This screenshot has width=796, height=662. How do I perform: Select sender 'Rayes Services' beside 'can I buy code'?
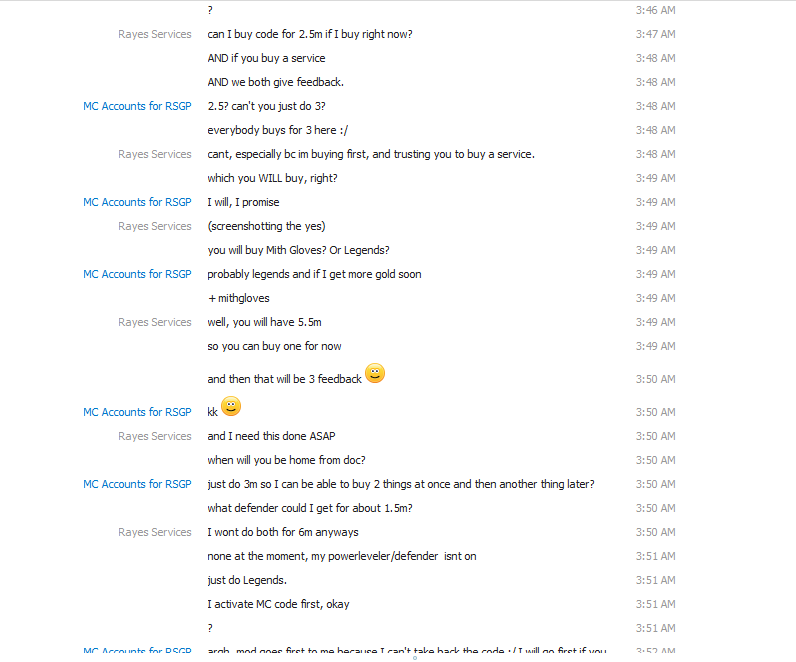tap(155, 34)
